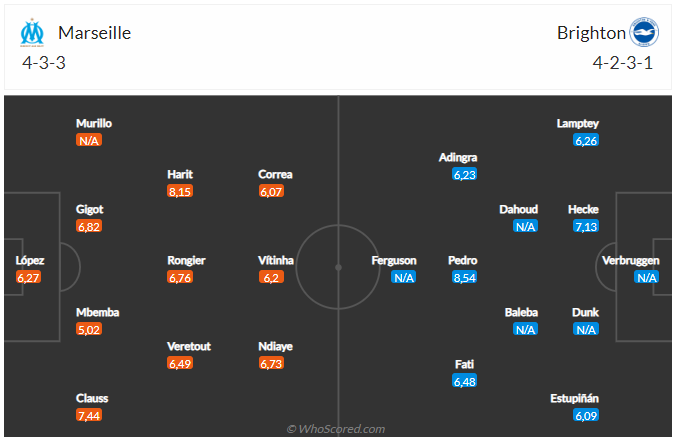This screenshot has height=437, width=679.
Task: Click Murillo's N/A rating badge
Action: coord(89,141)
